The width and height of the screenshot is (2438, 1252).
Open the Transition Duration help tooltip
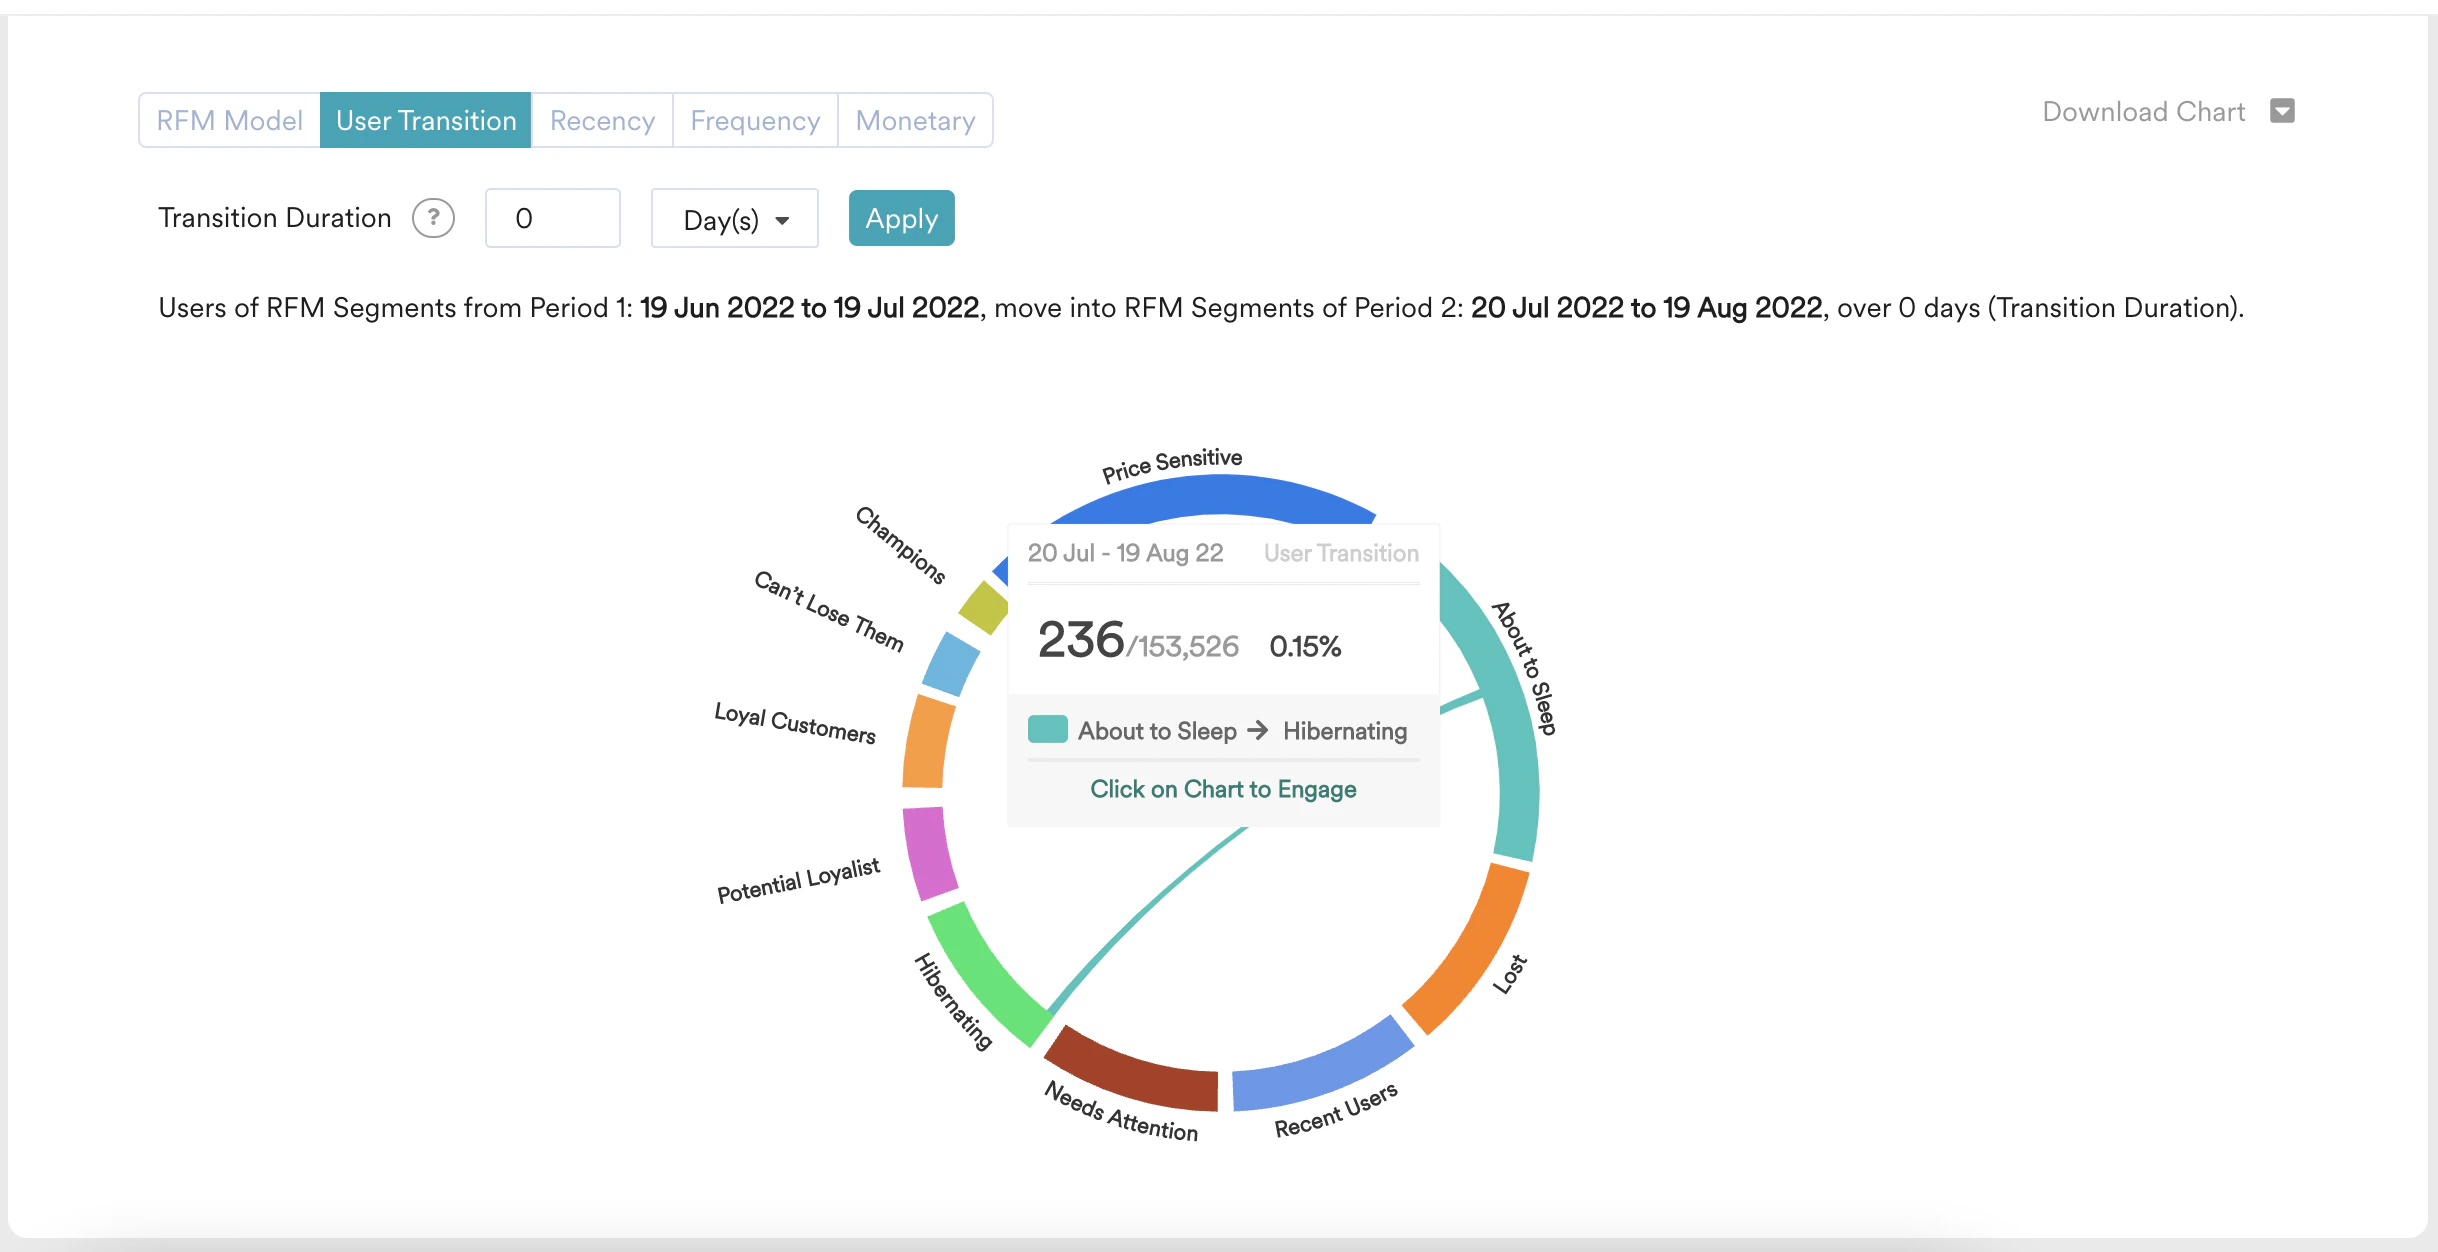433,217
